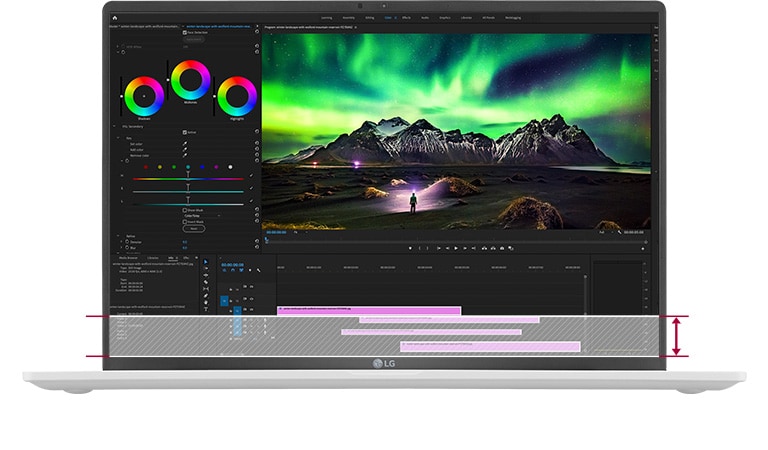Click the top pink clip in timeline
Viewport: 768px width, 450px height.
click(x=369, y=310)
